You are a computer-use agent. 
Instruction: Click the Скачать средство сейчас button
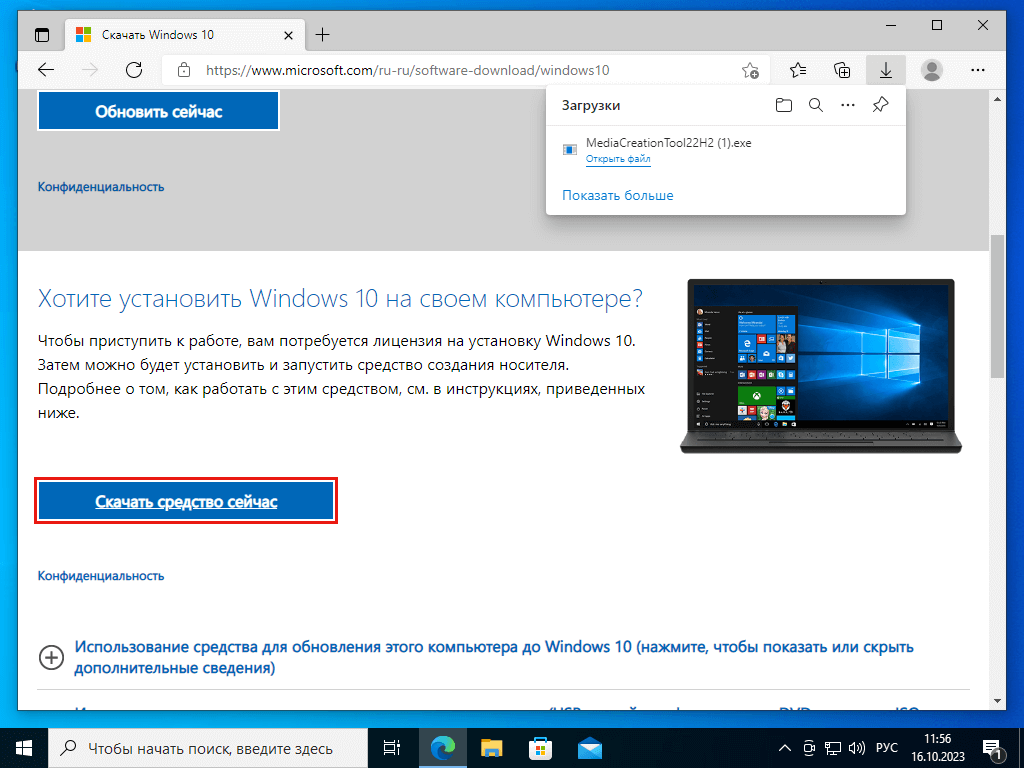(x=186, y=501)
